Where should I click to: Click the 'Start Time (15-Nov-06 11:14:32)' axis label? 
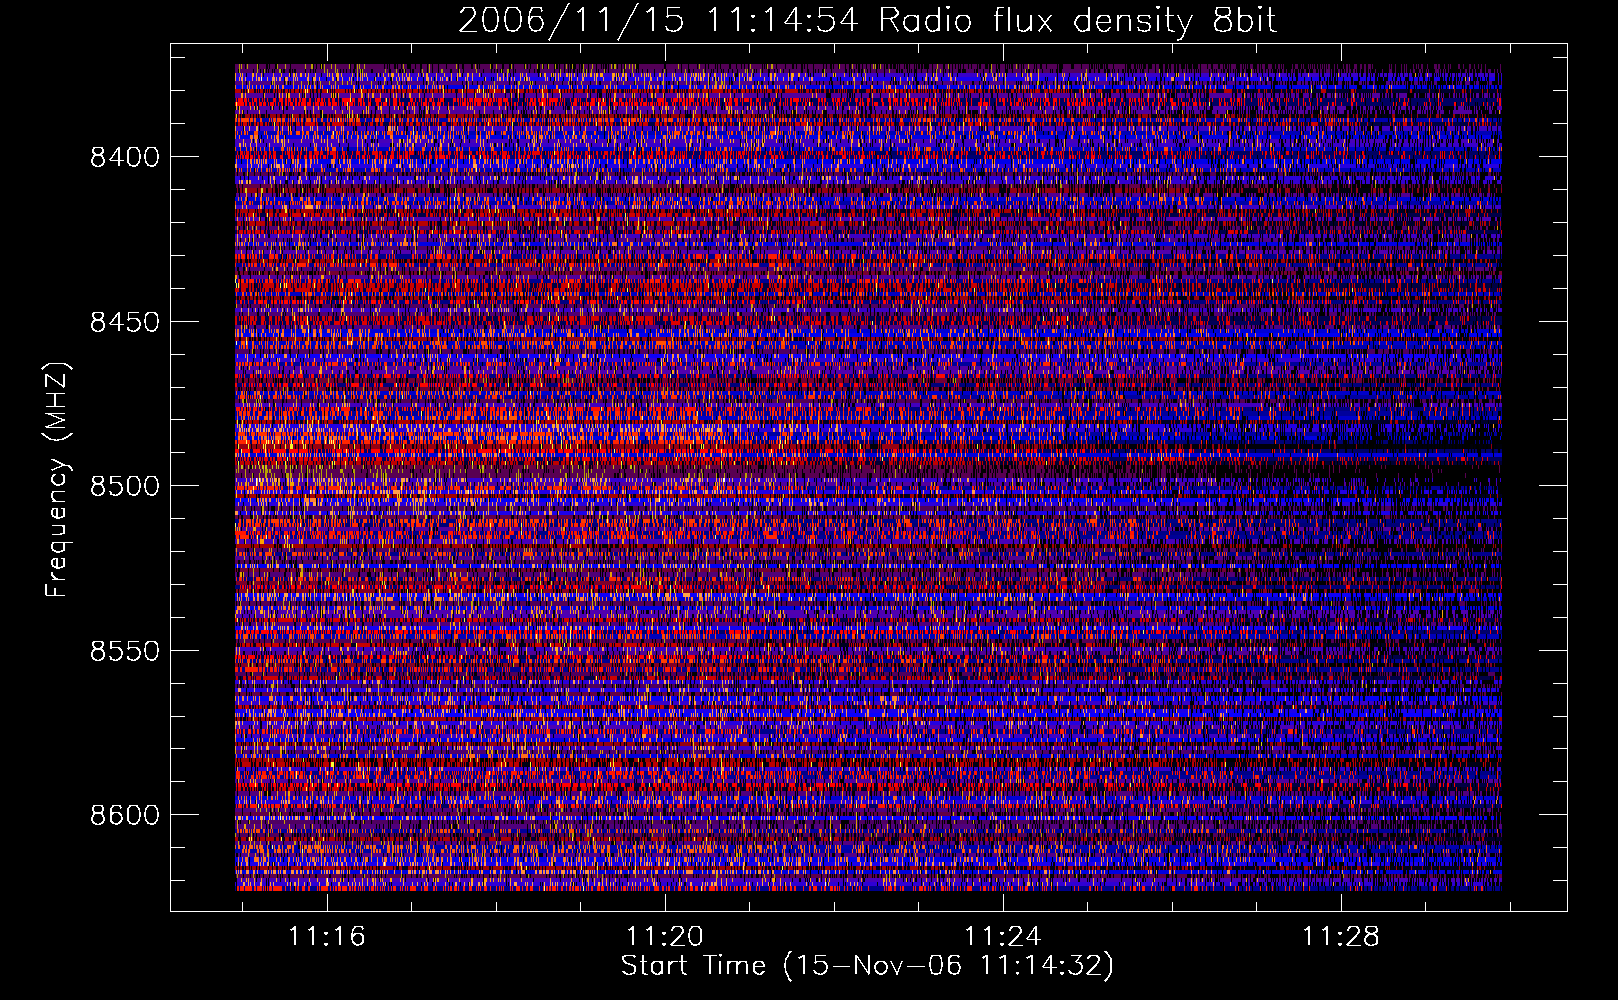(867, 966)
